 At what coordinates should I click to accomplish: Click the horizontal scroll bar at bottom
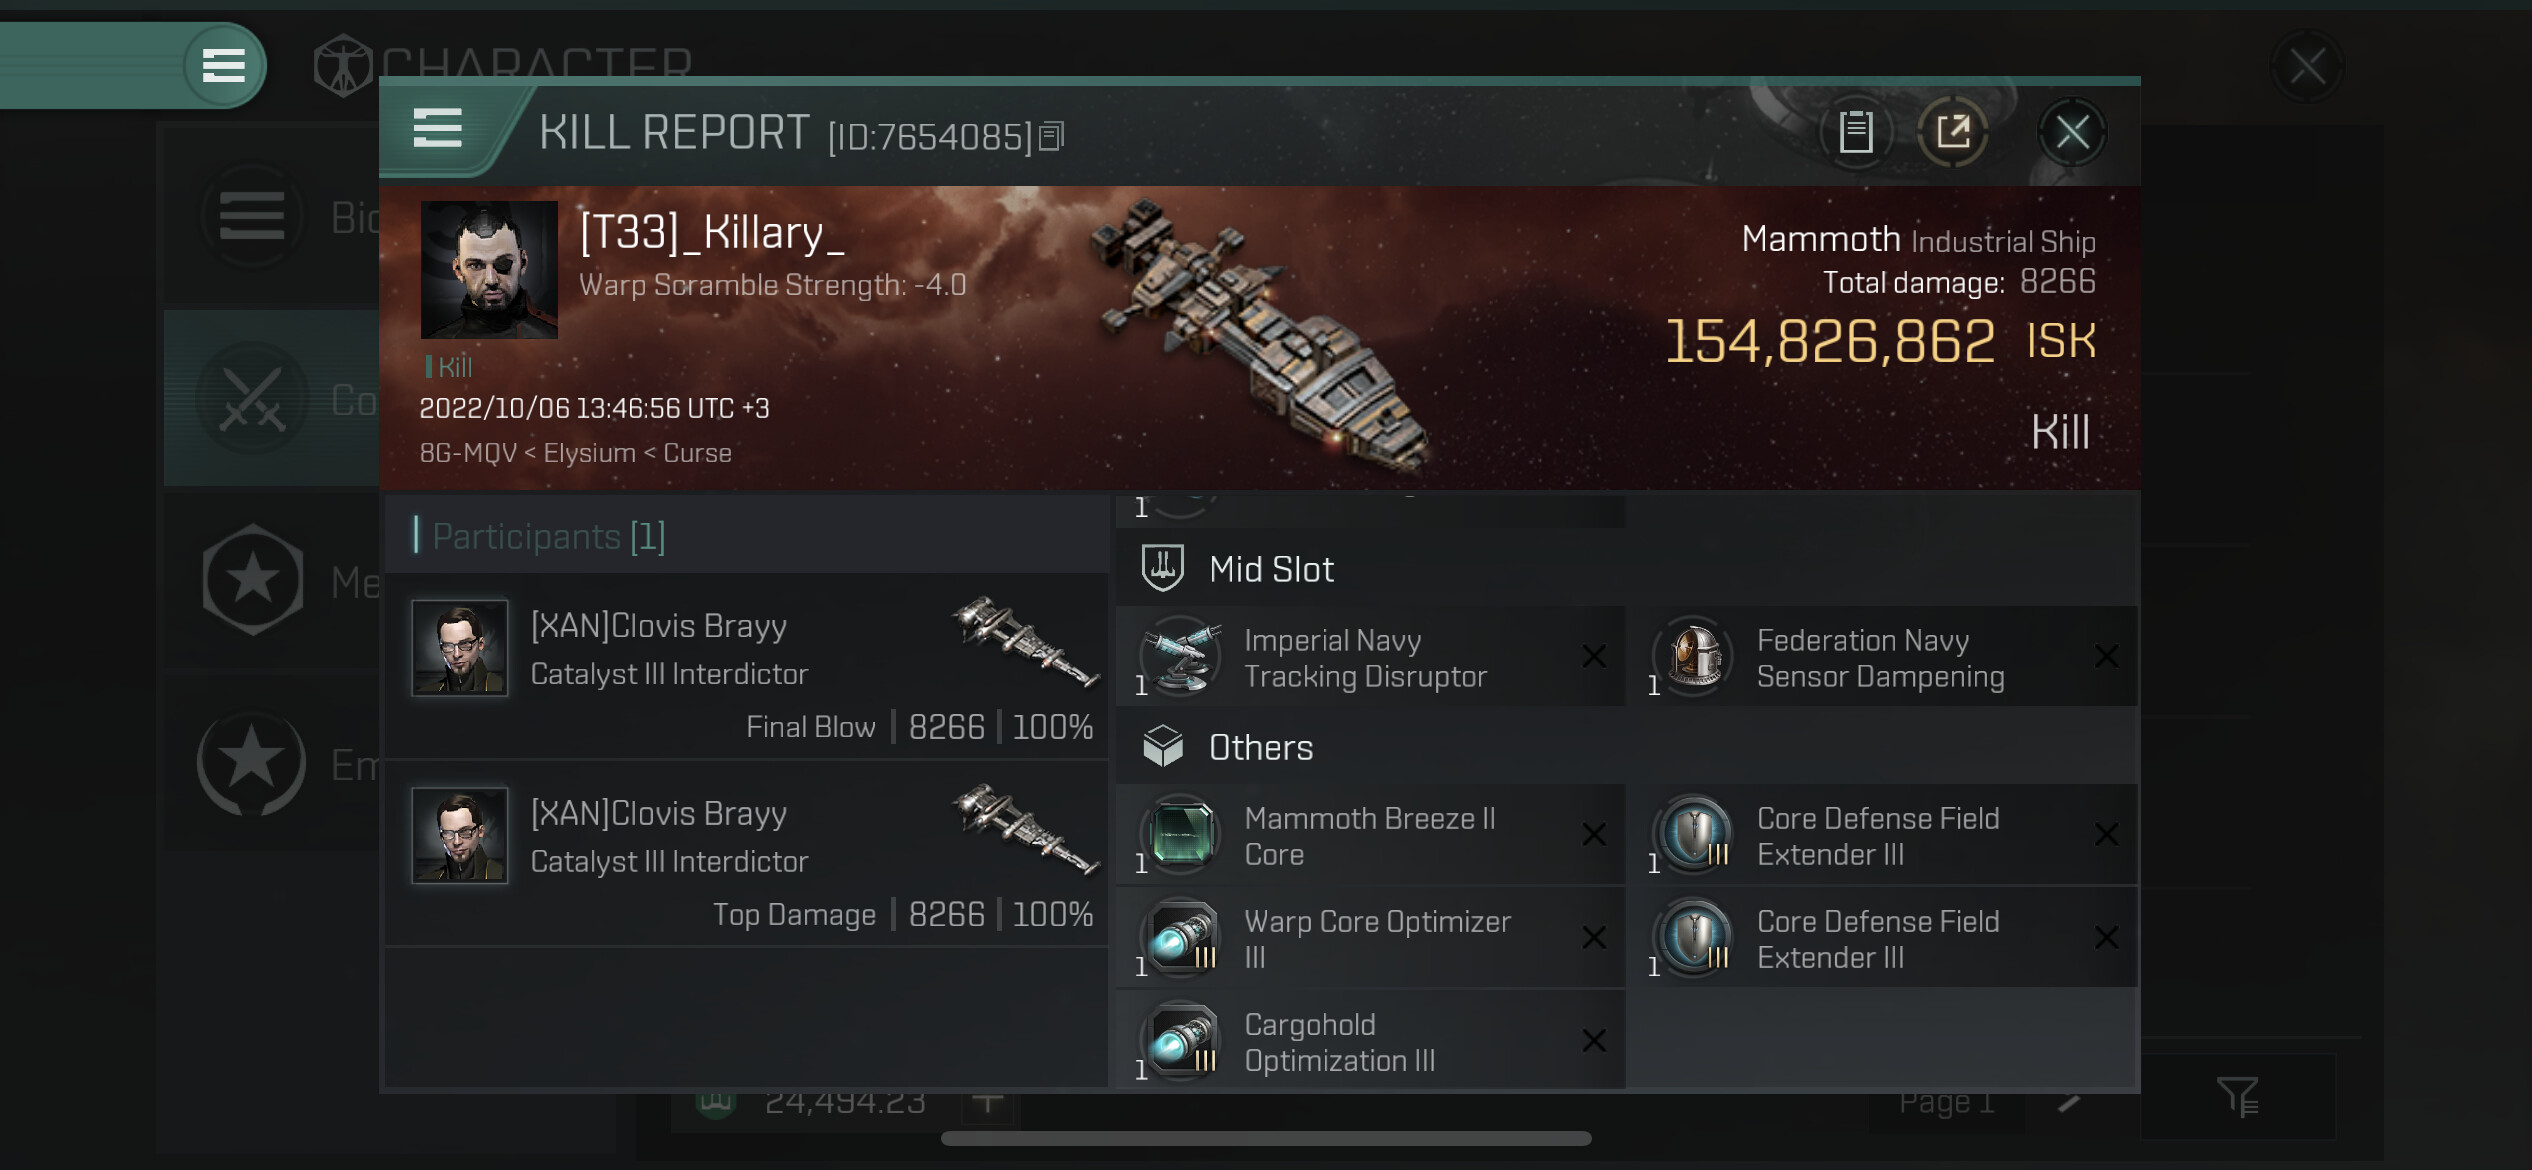coord(1266,1139)
